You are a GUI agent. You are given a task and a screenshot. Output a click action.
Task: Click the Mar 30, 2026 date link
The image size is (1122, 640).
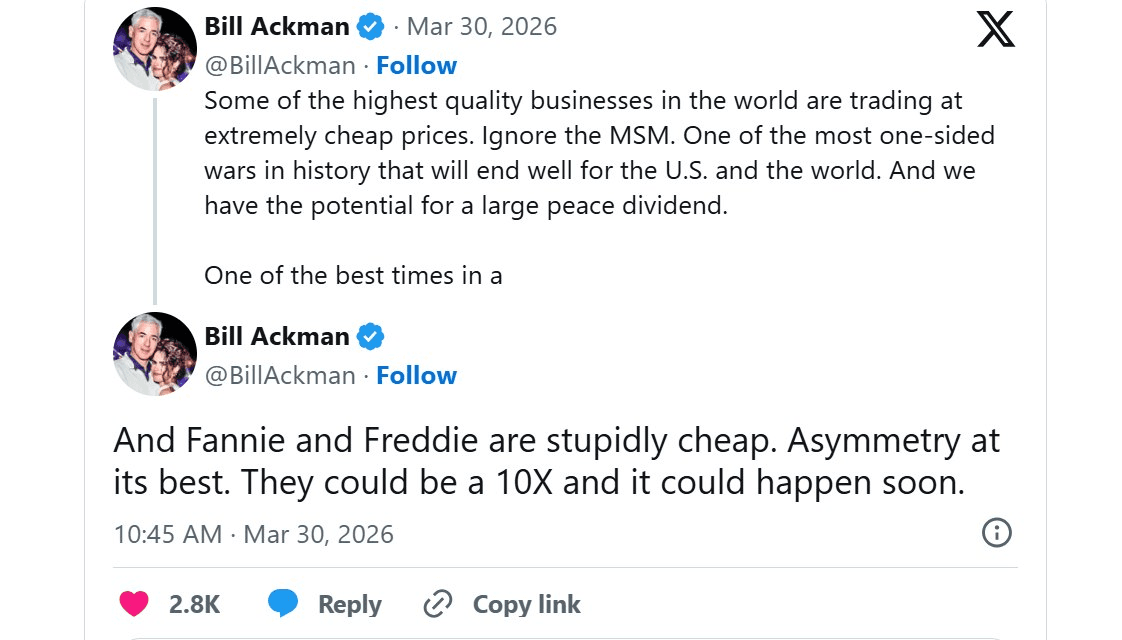tap(482, 26)
